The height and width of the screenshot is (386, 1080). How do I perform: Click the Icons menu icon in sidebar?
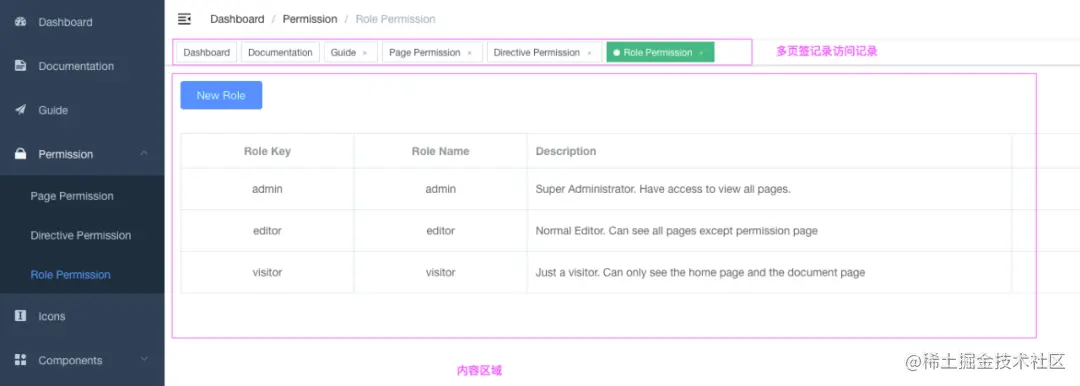tap(21, 316)
